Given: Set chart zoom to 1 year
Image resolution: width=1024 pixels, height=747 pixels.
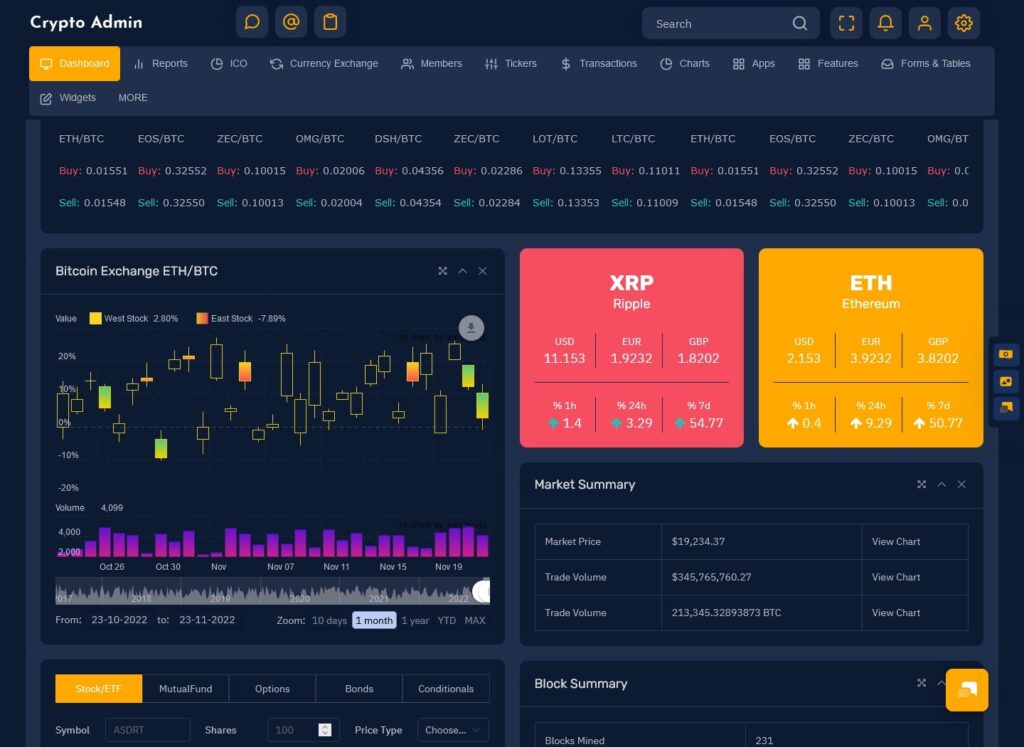Looking at the screenshot, I should [x=415, y=620].
